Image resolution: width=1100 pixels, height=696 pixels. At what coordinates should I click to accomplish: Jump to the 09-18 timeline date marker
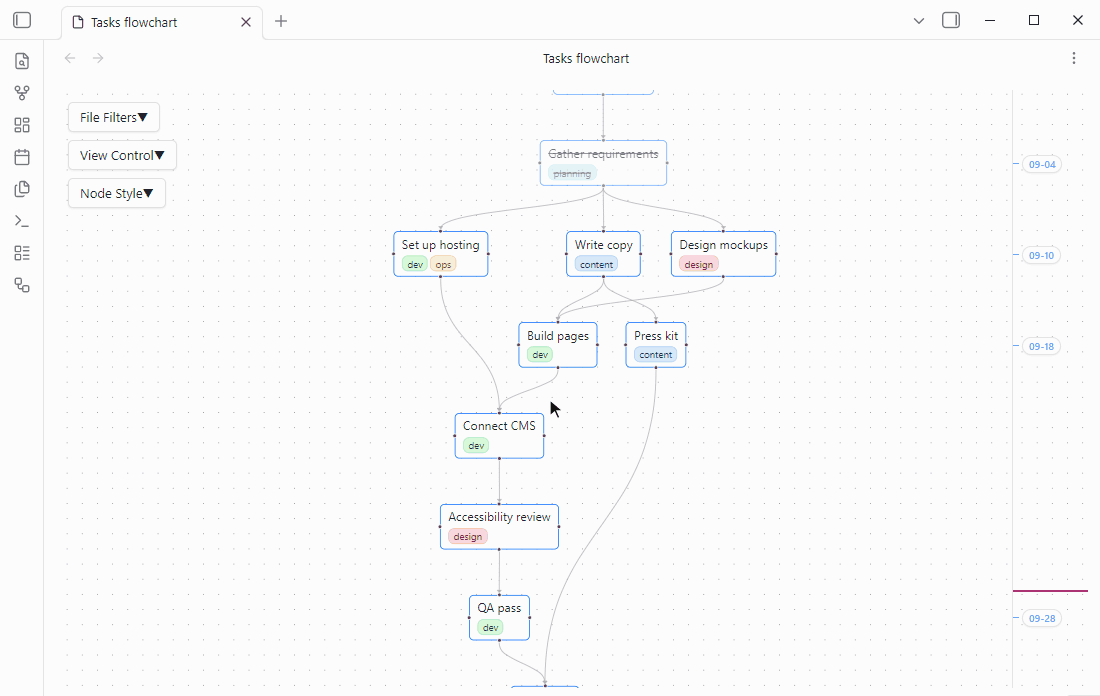(x=1042, y=347)
